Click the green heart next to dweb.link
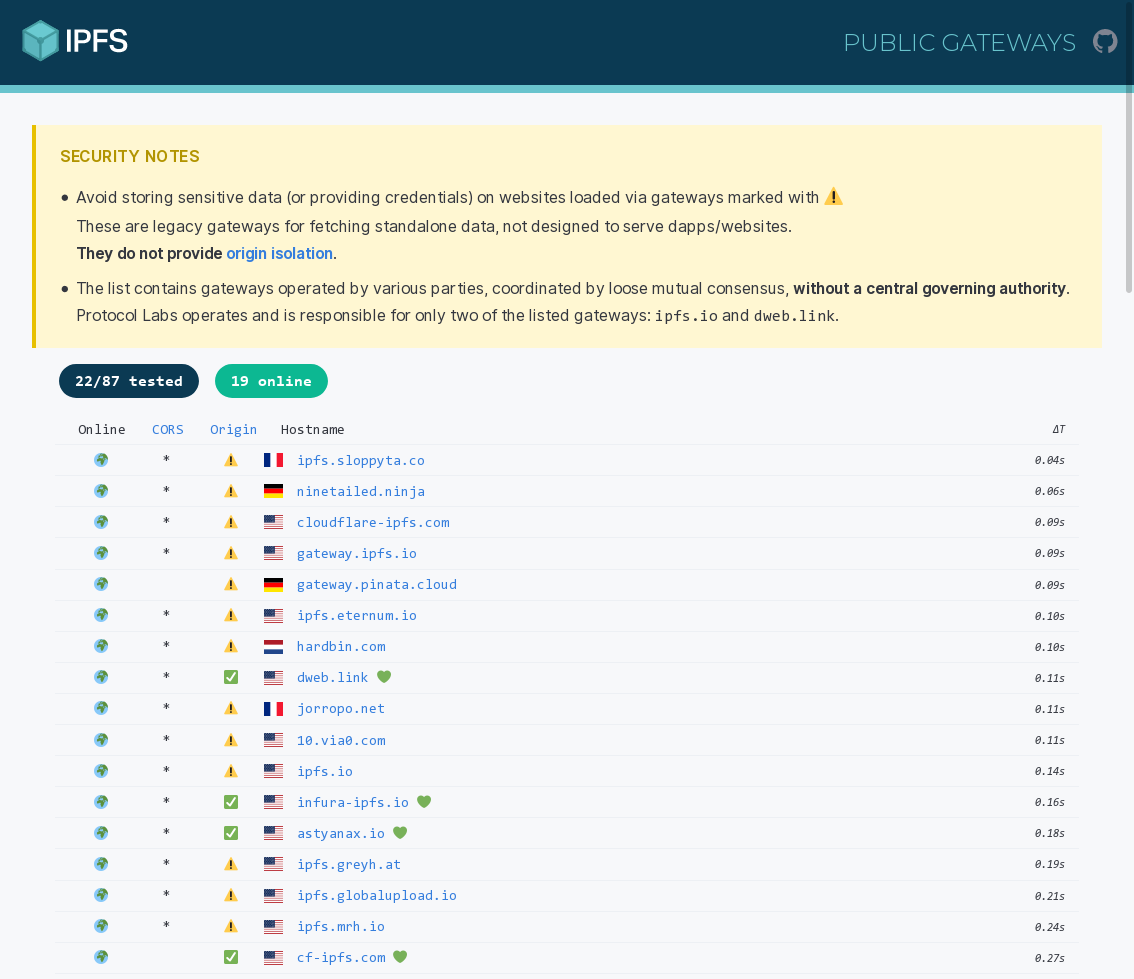The image size is (1134, 979). pyautogui.click(x=384, y=677)
